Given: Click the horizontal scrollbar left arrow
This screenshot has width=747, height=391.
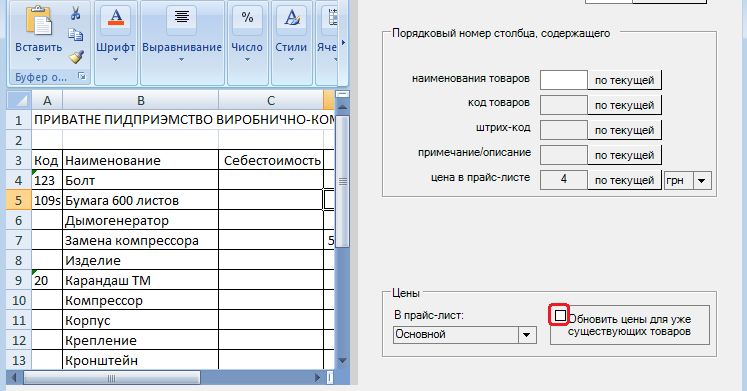Looking at the screenshot, I should (14, 378).
